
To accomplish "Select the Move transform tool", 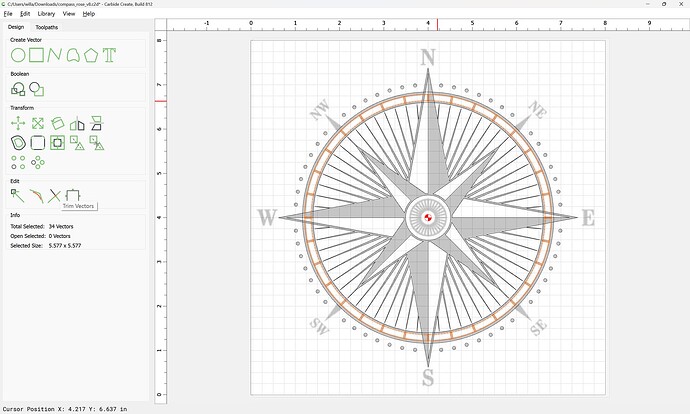I will 18,123.
